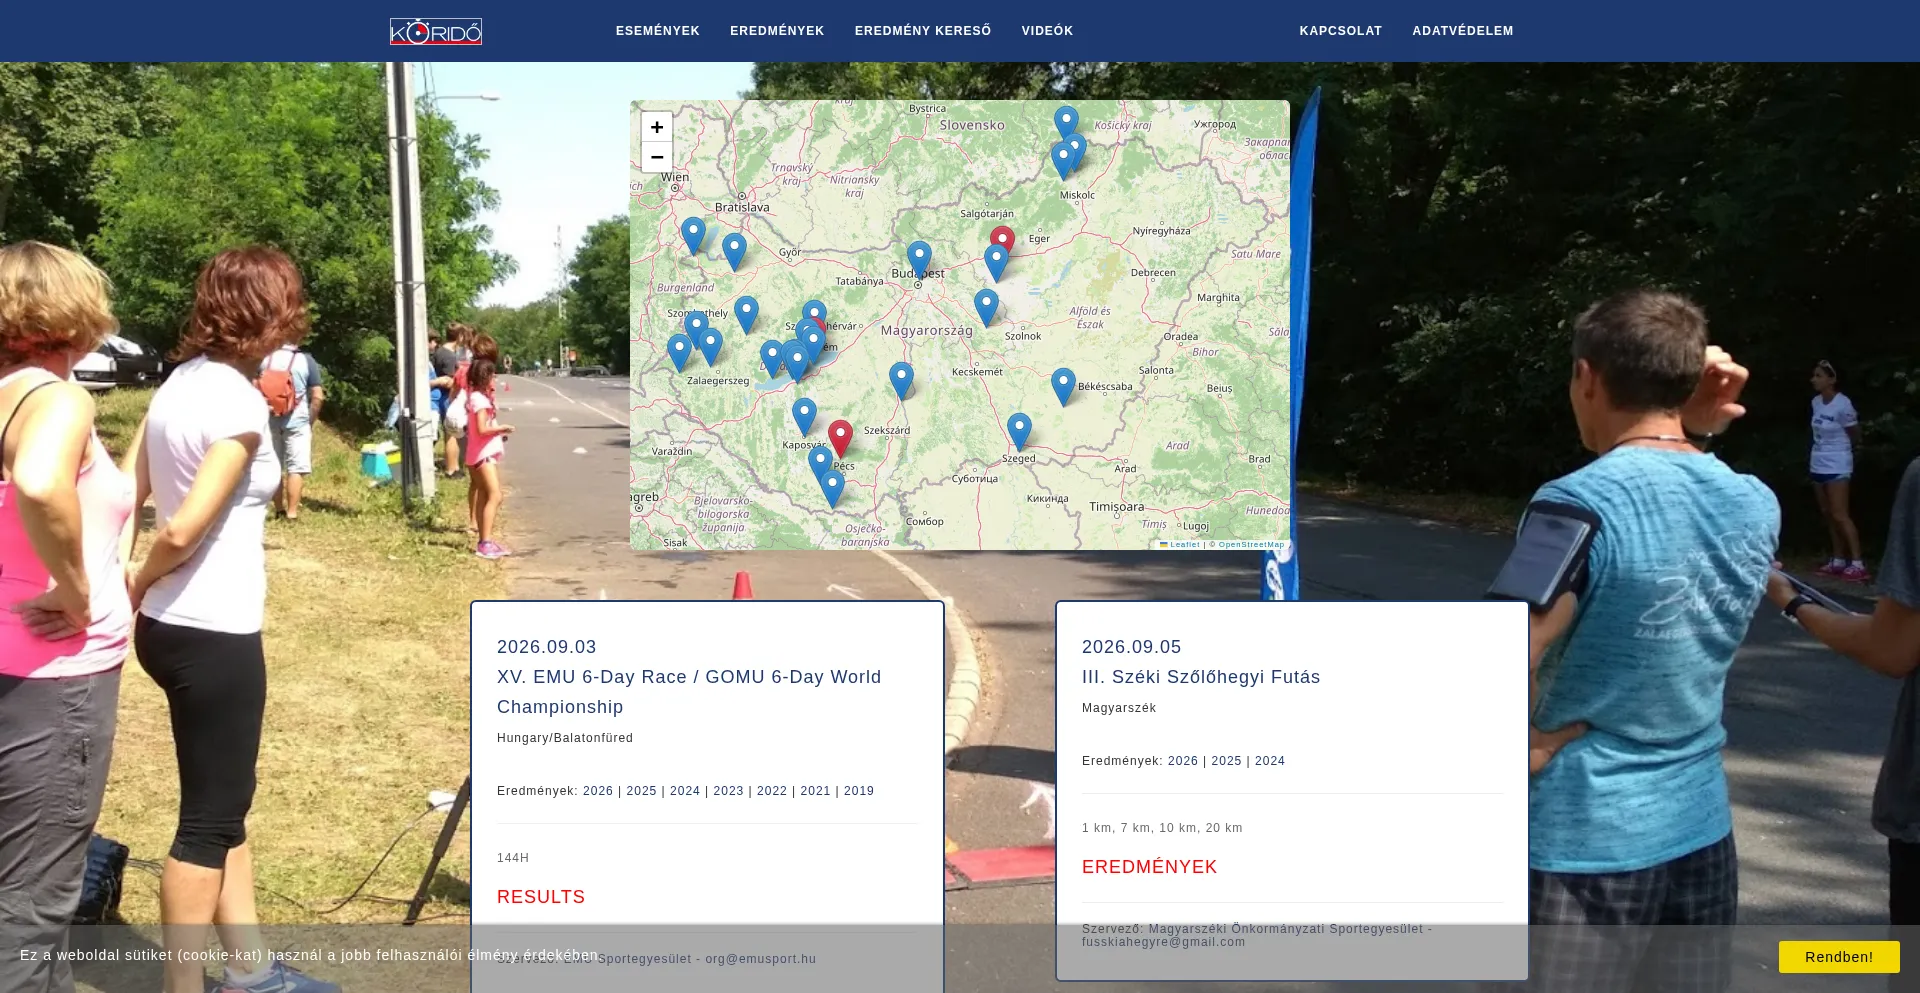The height and width of the screenshot is (993, 1920).
Task: Open XV. EMU 6-Day Race event title
Action: point(689,692)
